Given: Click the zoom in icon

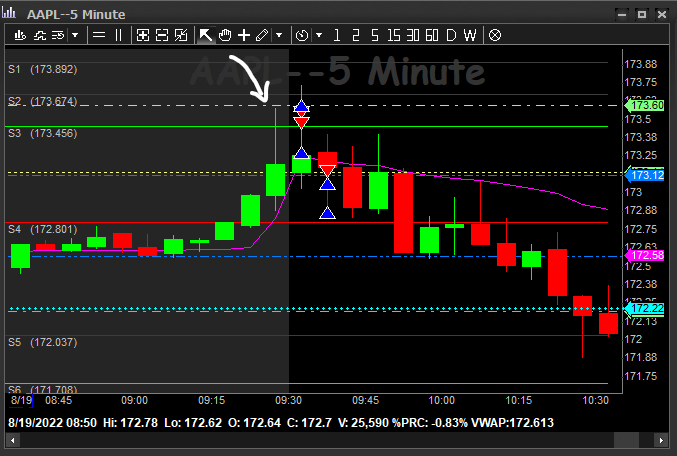Looking at the screenshot, I should (x=143, y=35).
